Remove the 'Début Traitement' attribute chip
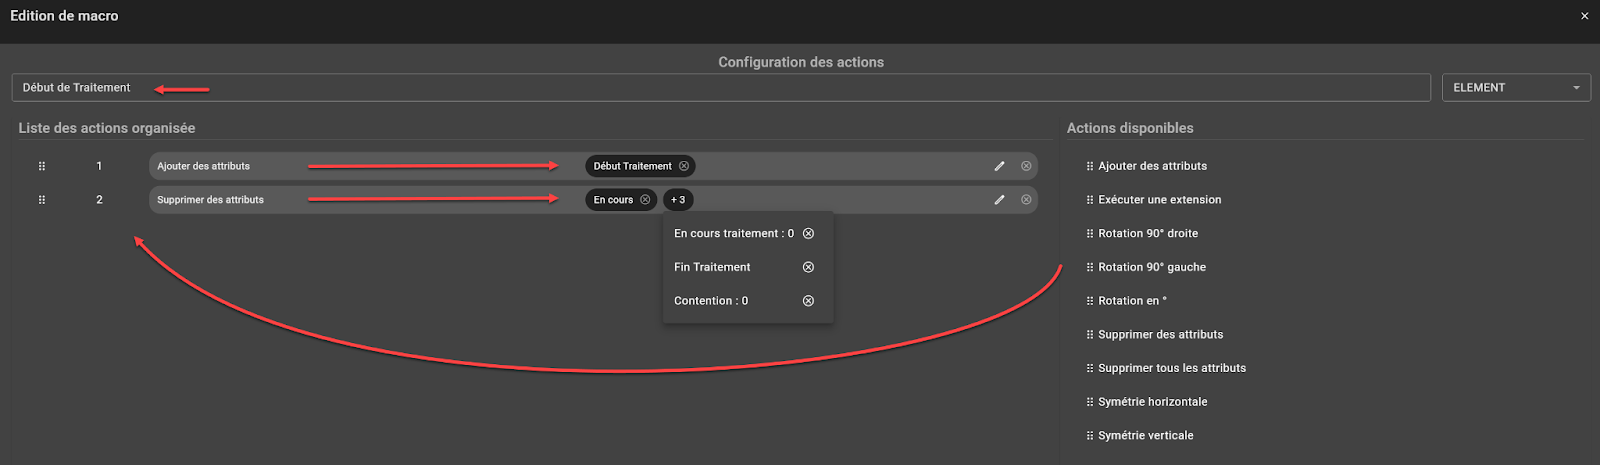This screenshot has width=1600, height=465. (x=684, y=166)
